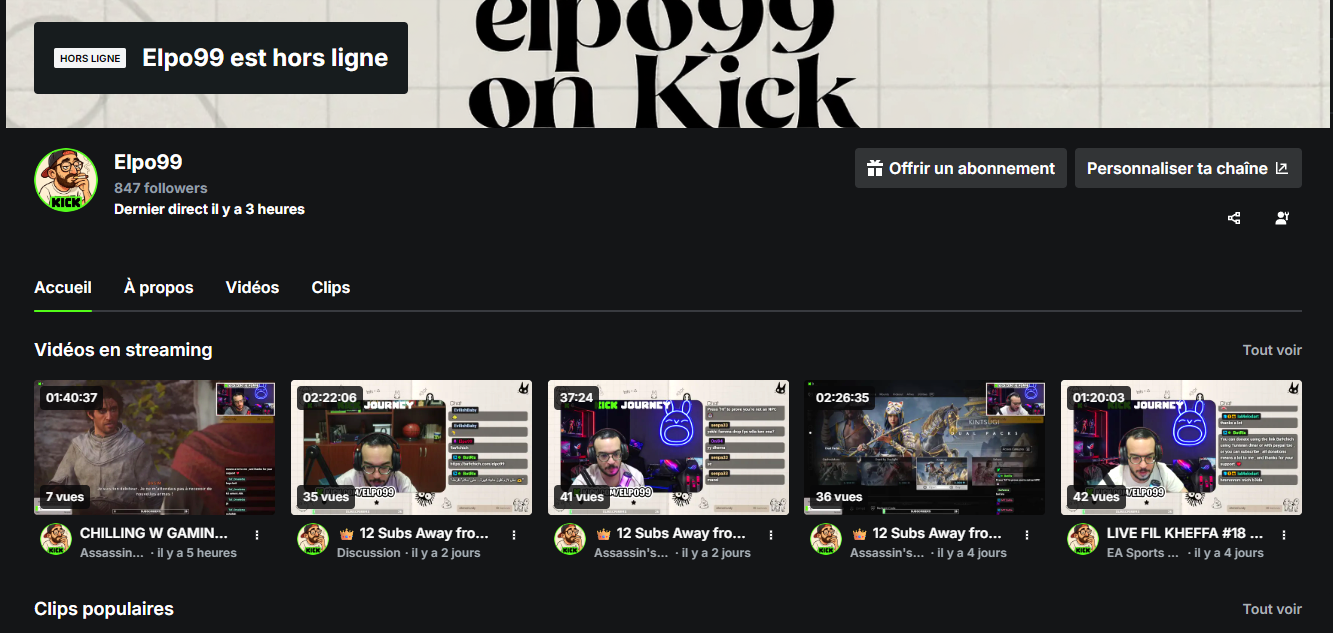
Task: Click CHILLING W GAMIN video title
Action: [154, 534]
